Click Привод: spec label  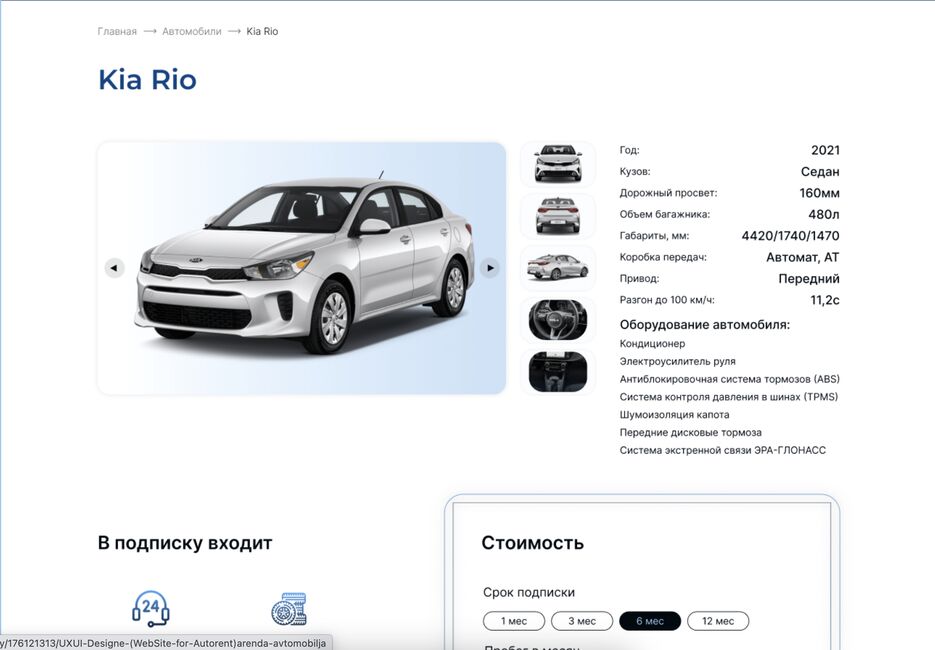click(x=639, y=278)
